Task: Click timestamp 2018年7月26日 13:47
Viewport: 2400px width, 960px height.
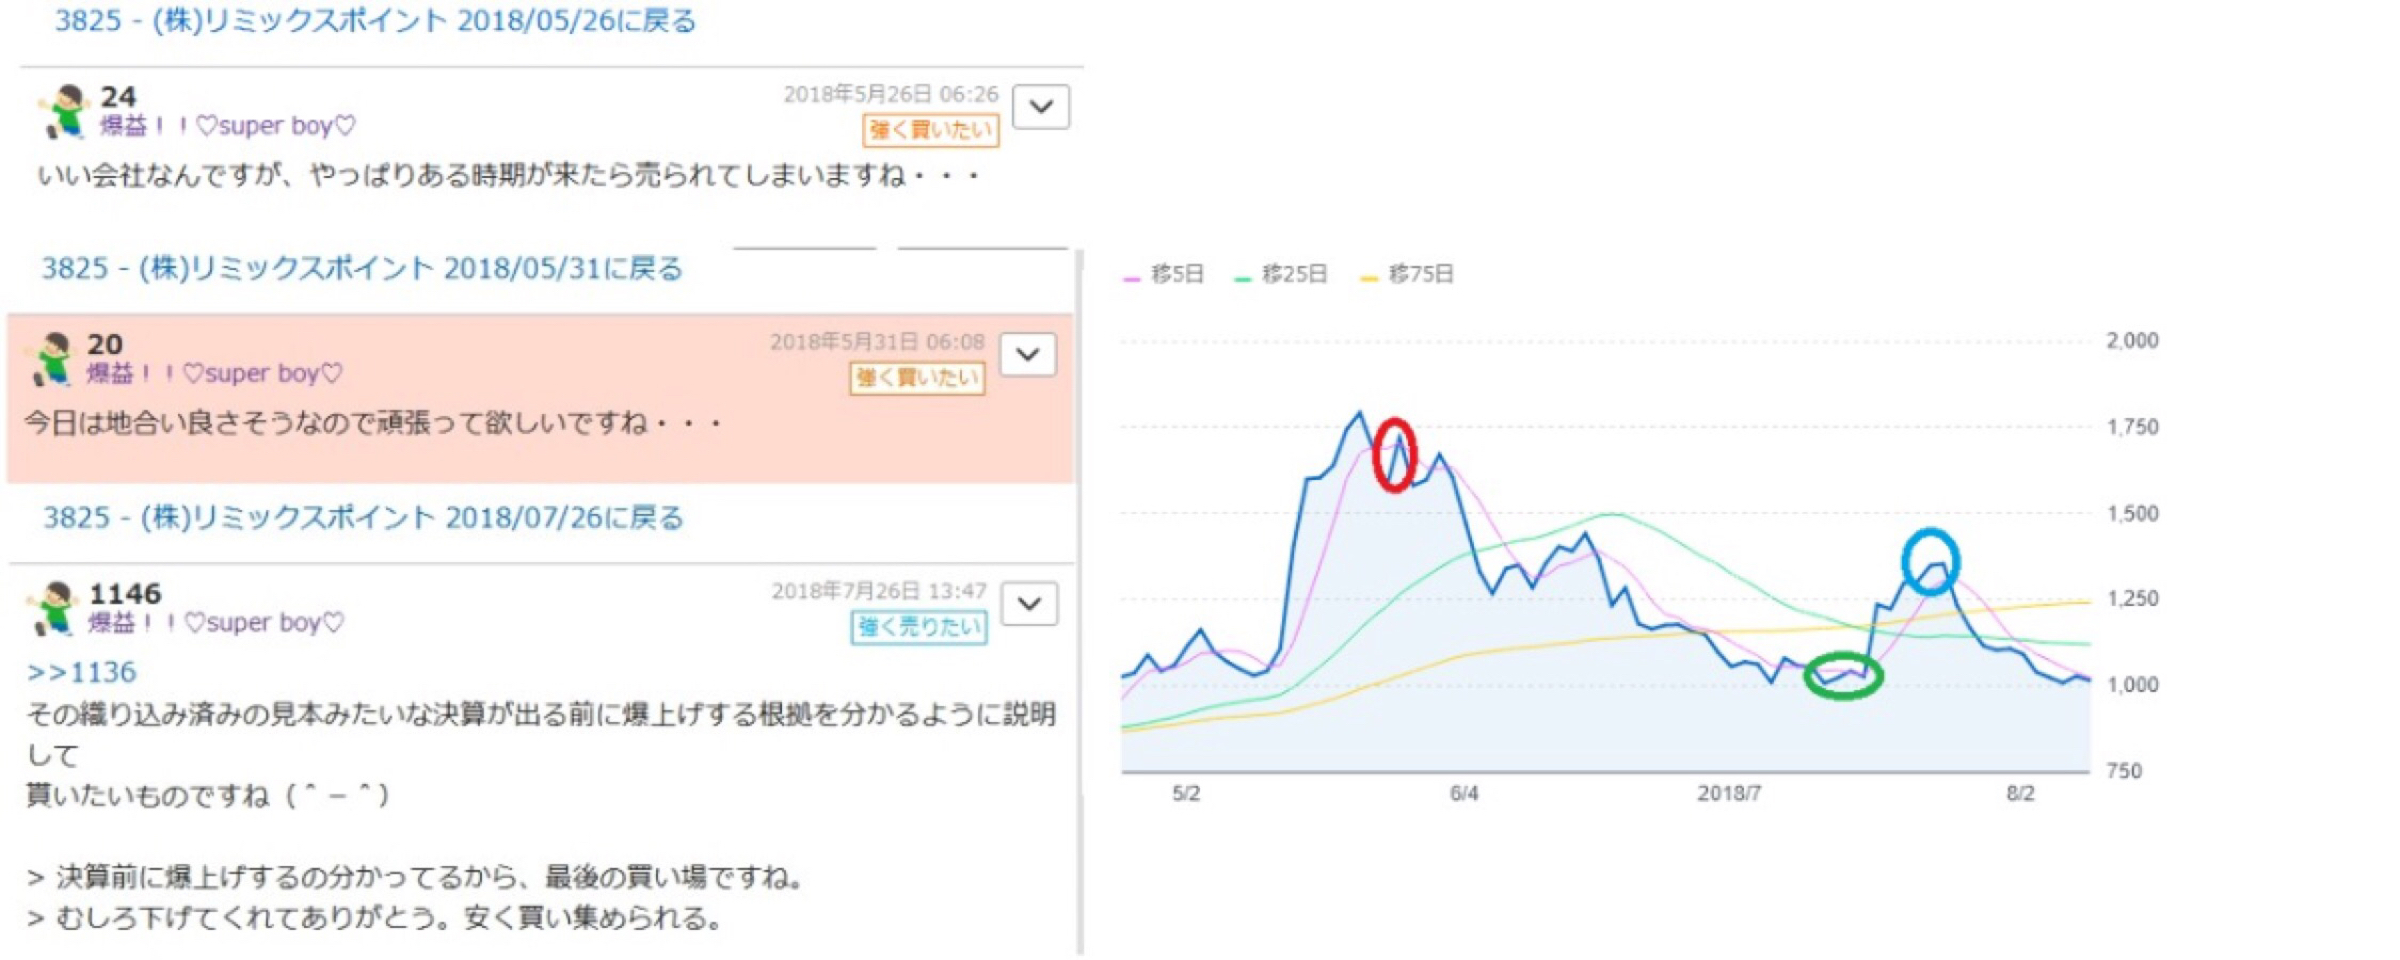Action: click(x=879, y=591)
